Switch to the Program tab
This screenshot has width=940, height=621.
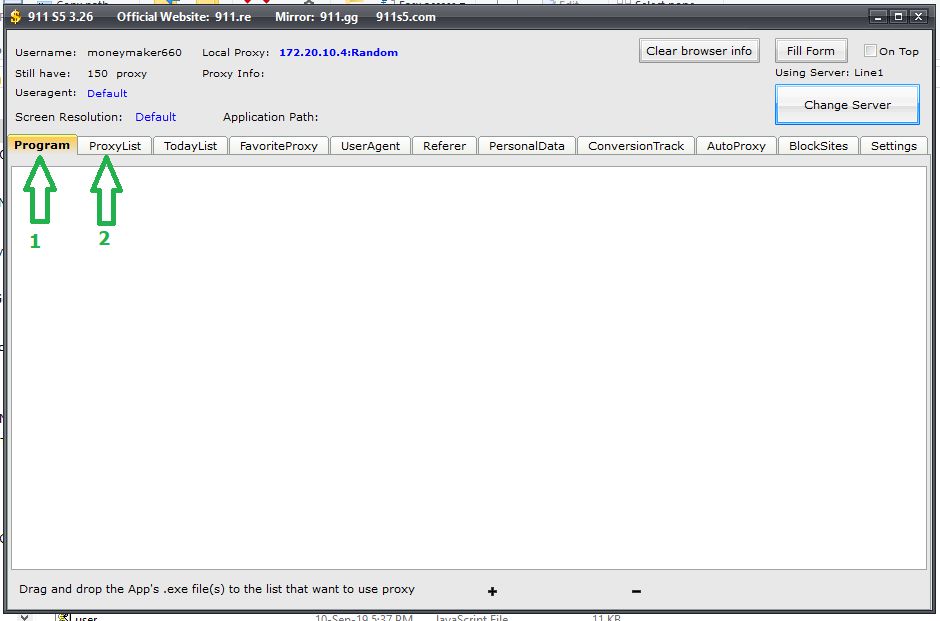pos(42,145)
